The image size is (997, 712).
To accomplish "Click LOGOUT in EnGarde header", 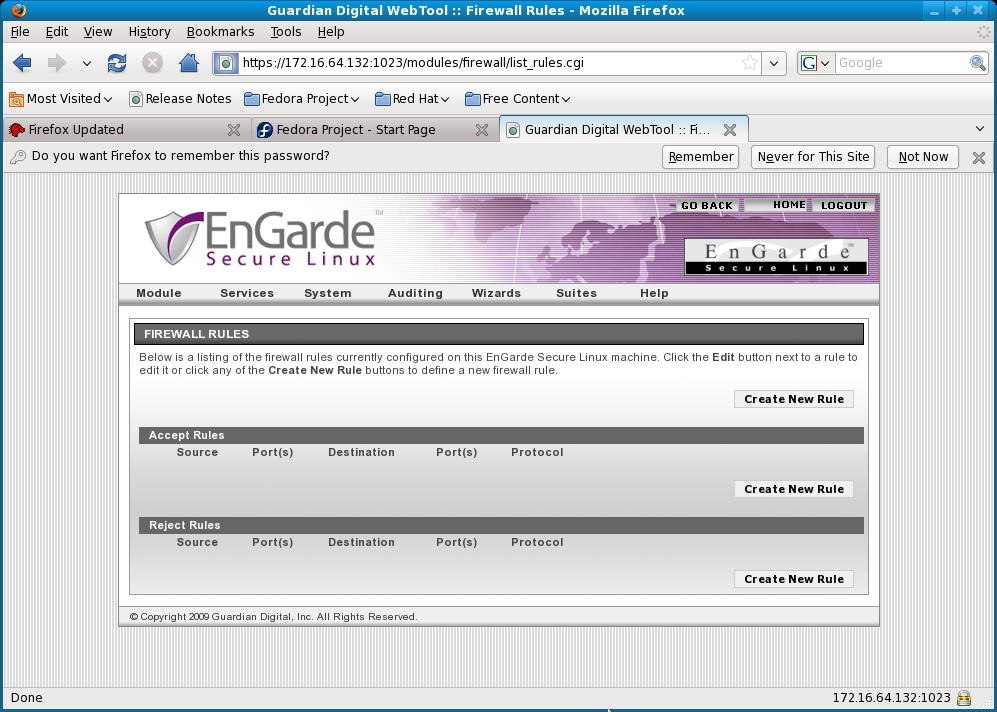I will point(844,205).
